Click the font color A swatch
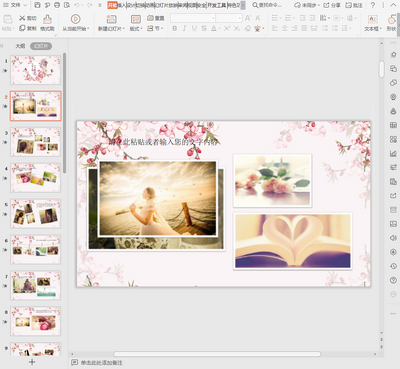The image size is (400, 369). point(214,29)
